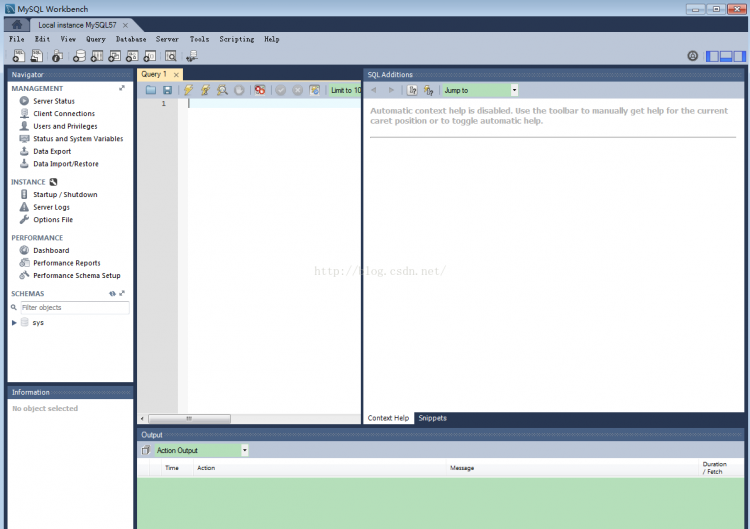
Task: Open Users and Privileges
Action: coord(65,126)
